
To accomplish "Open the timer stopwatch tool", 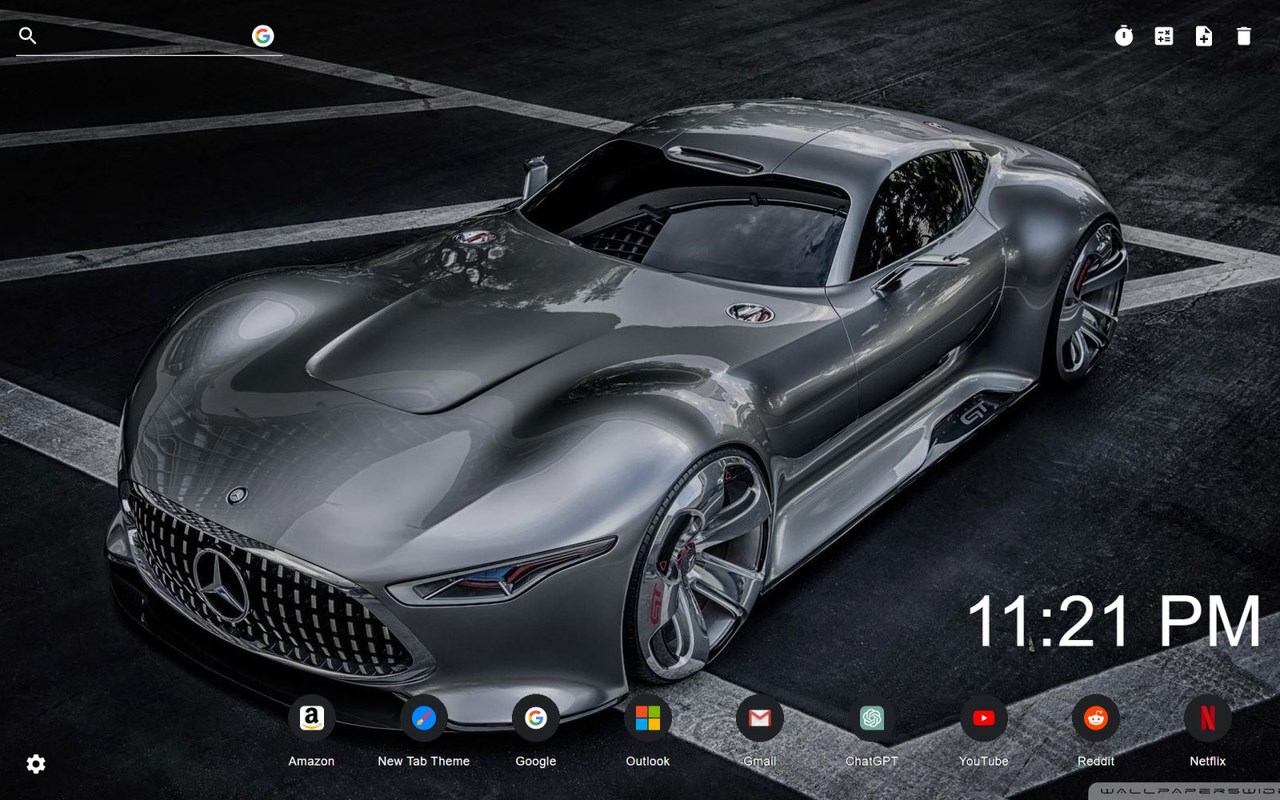I will pos(1124,36).
